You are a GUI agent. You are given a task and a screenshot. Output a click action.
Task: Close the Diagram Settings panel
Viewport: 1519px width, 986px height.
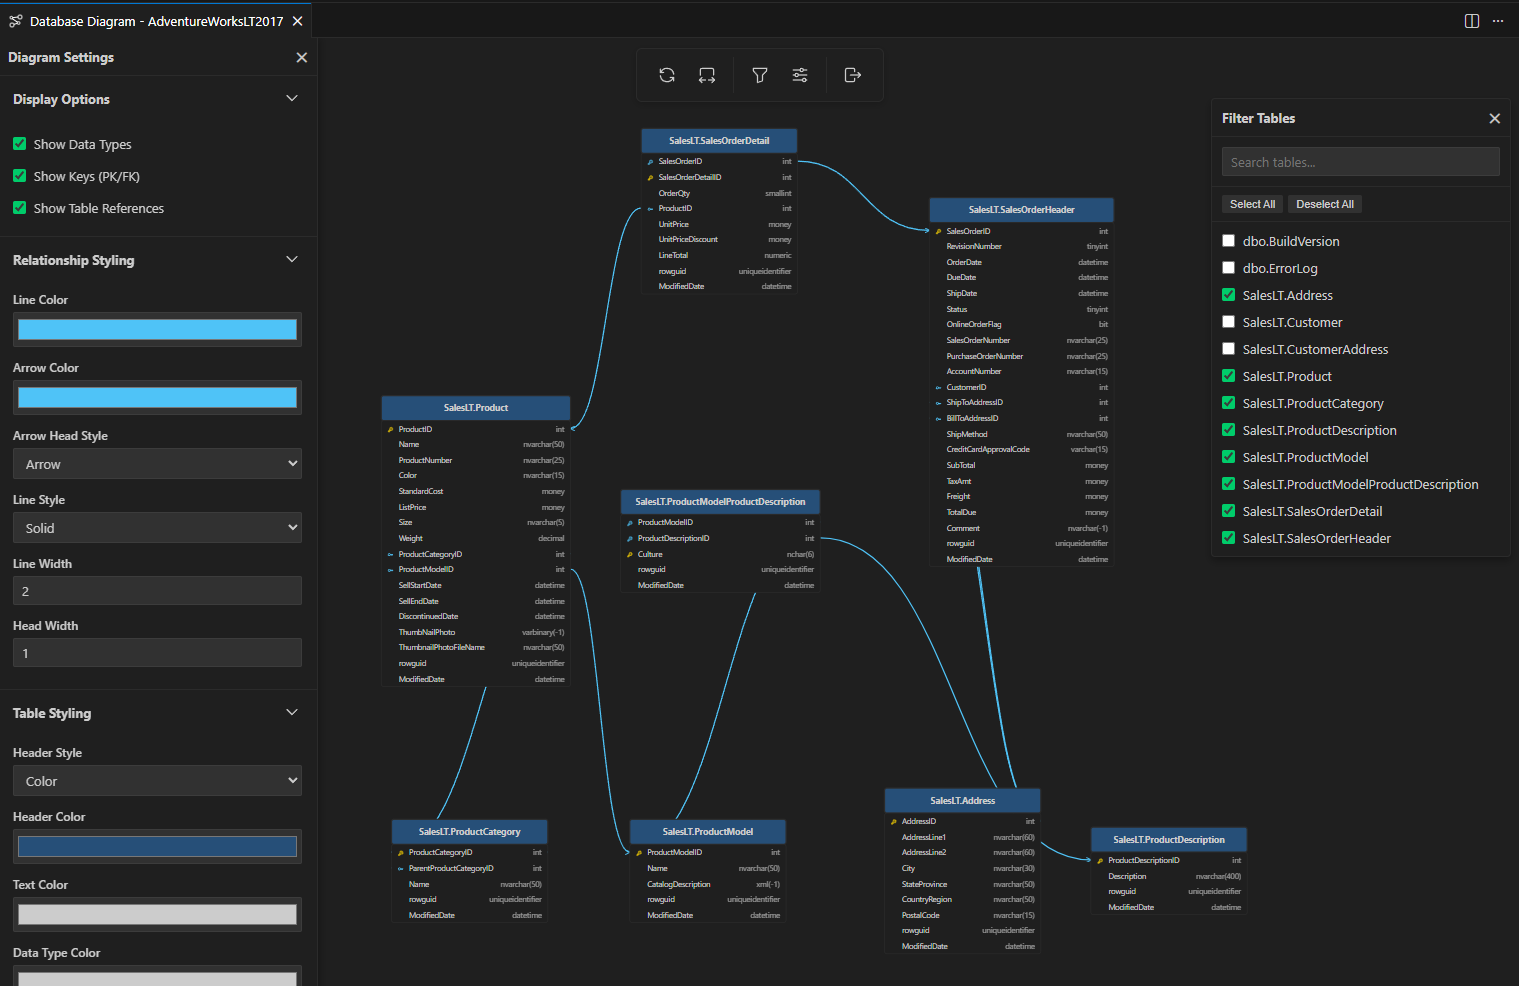pos(302,58)
